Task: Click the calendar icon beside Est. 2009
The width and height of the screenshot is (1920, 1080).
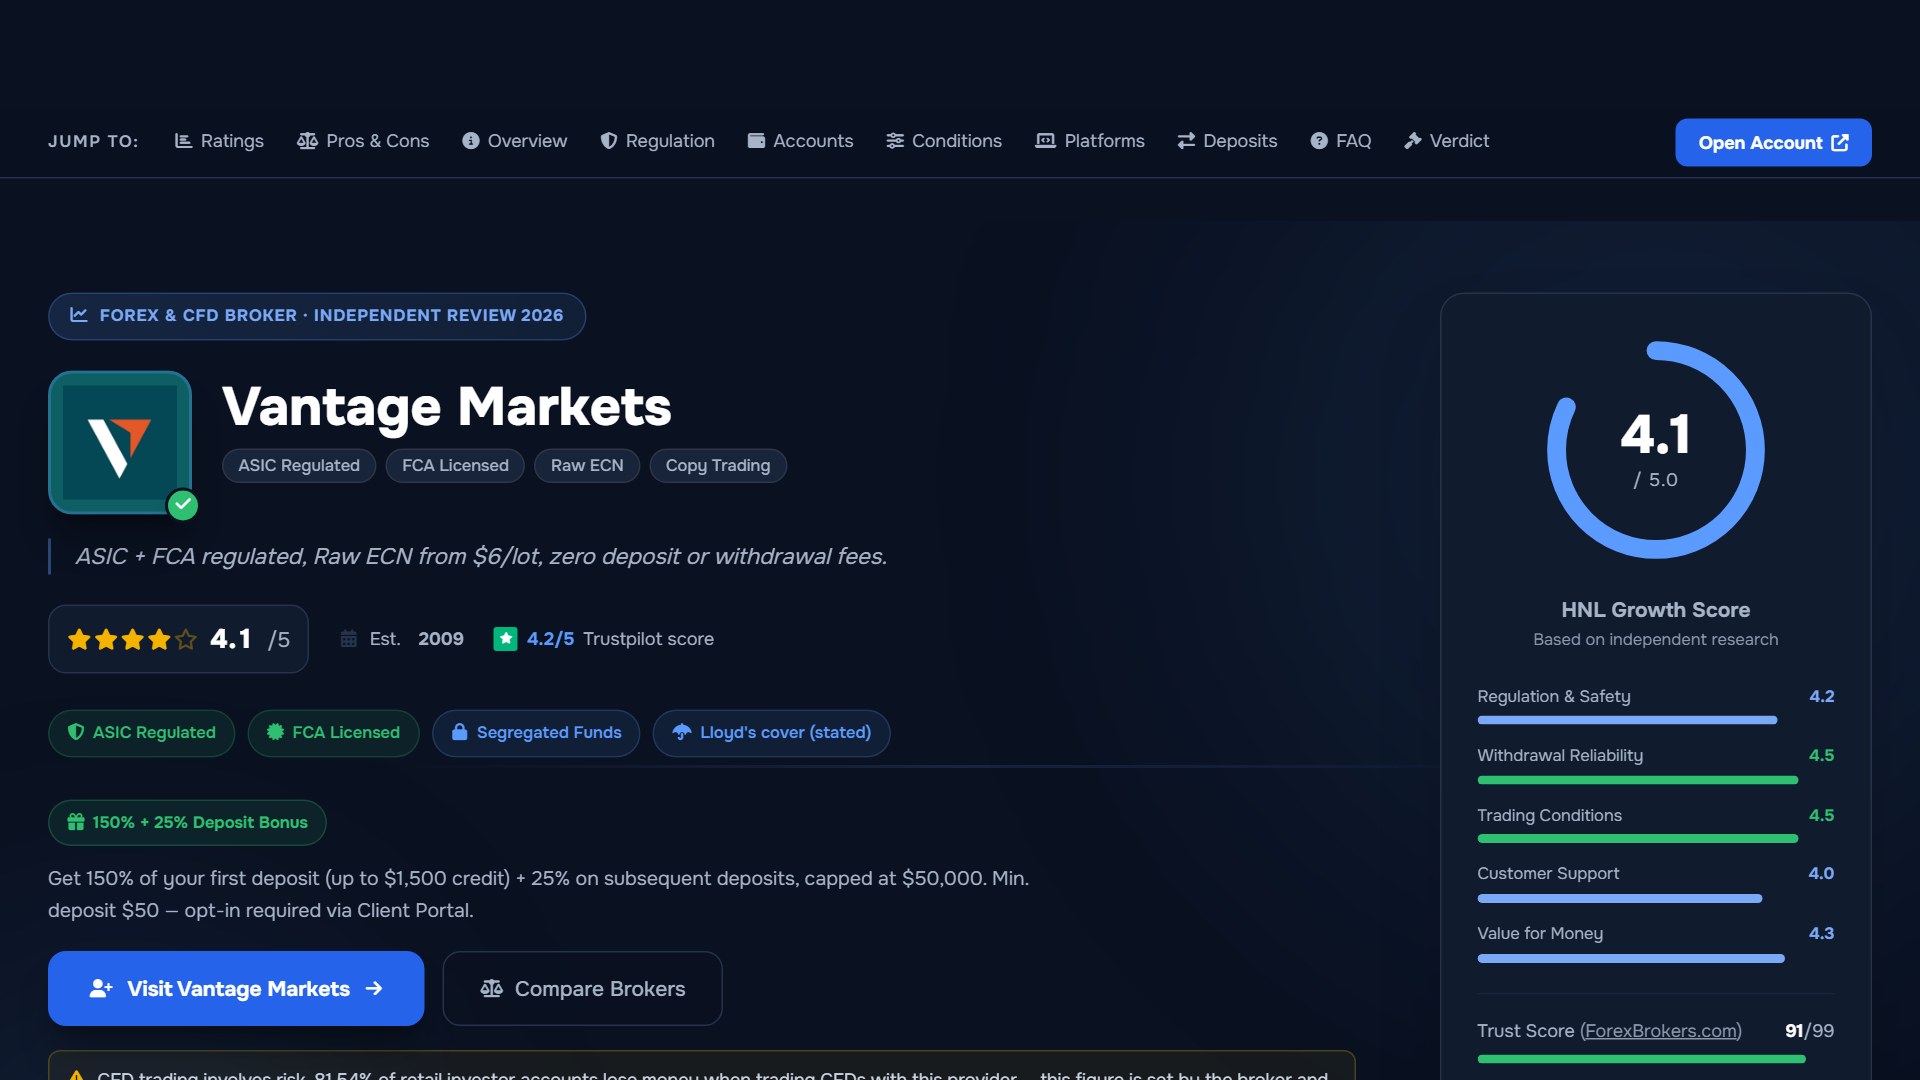Action: pos(349,638)
